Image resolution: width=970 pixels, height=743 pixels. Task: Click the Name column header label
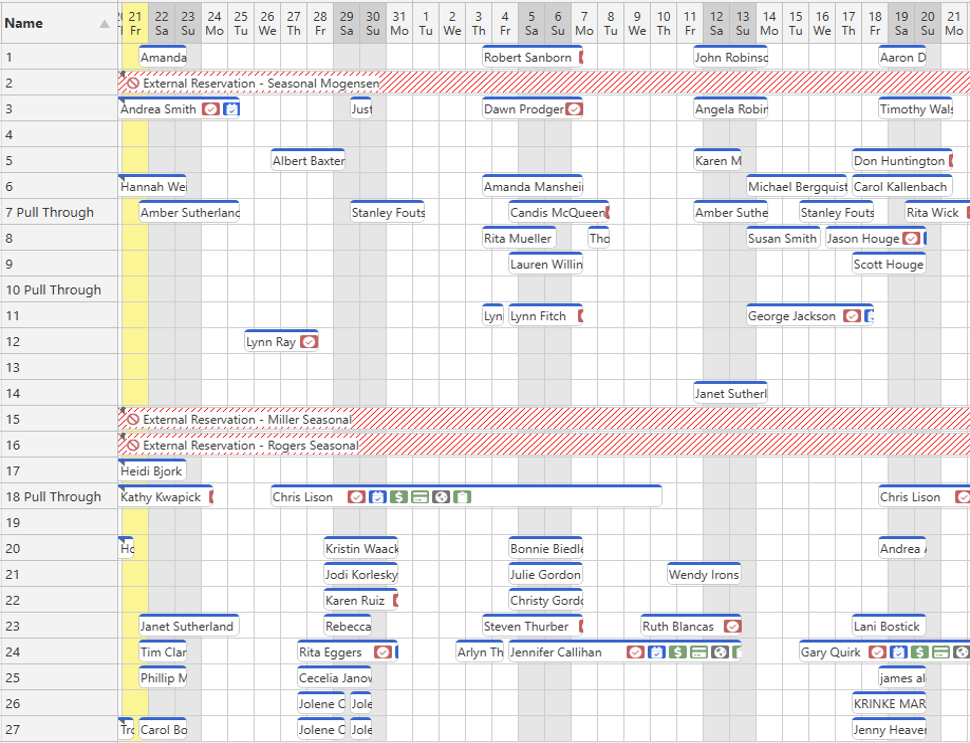click(24, 24)
